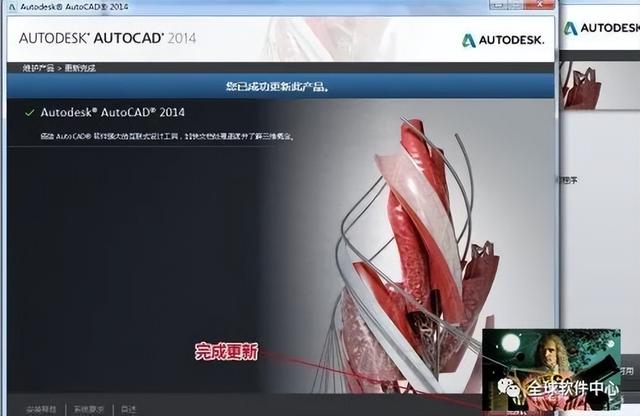Click the WeChat icon on the watermark
The height and width of the screenshot is (416, 640).
[509, 388]
